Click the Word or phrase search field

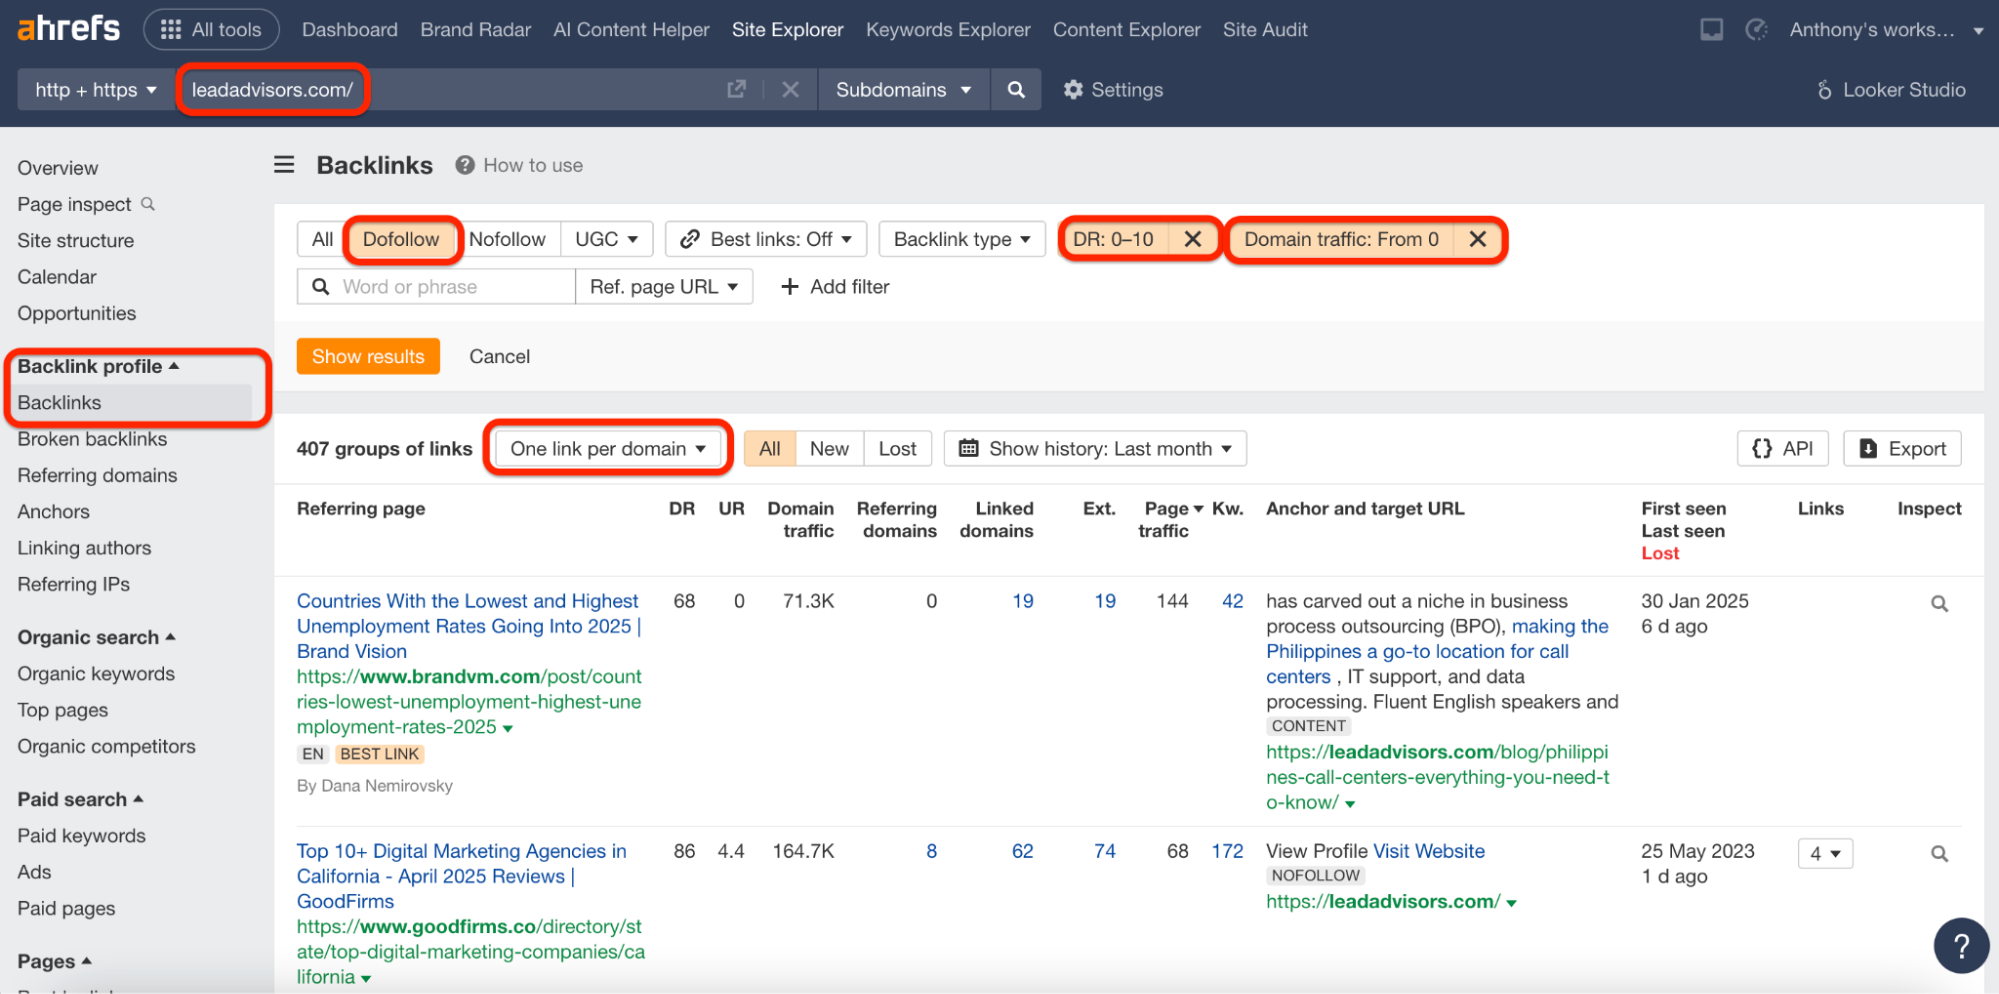436,287
